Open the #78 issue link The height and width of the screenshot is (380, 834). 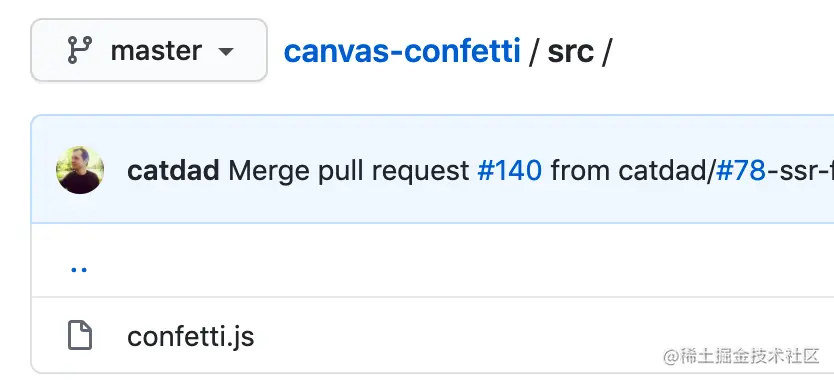point(741,171)
